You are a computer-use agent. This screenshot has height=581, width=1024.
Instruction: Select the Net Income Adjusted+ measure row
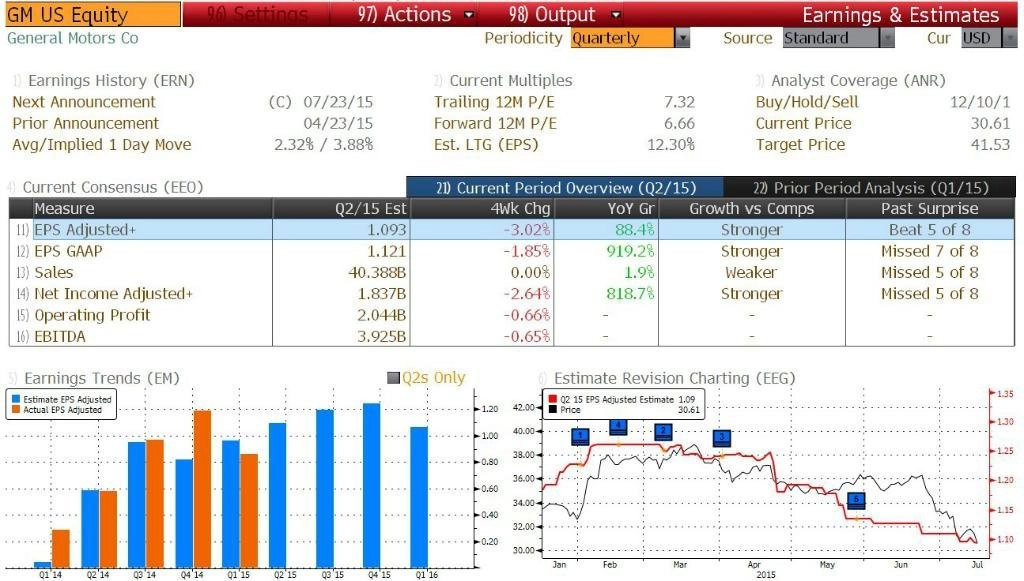point(512,294)
